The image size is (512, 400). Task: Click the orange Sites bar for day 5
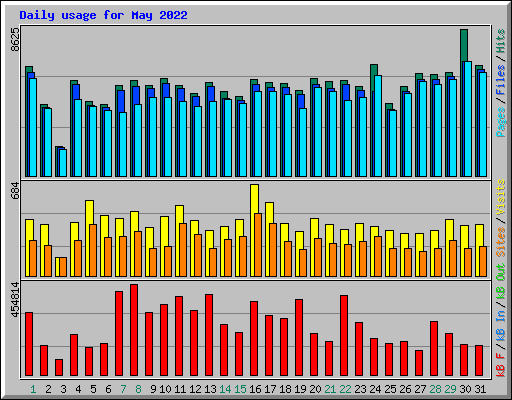click(93, 250)
